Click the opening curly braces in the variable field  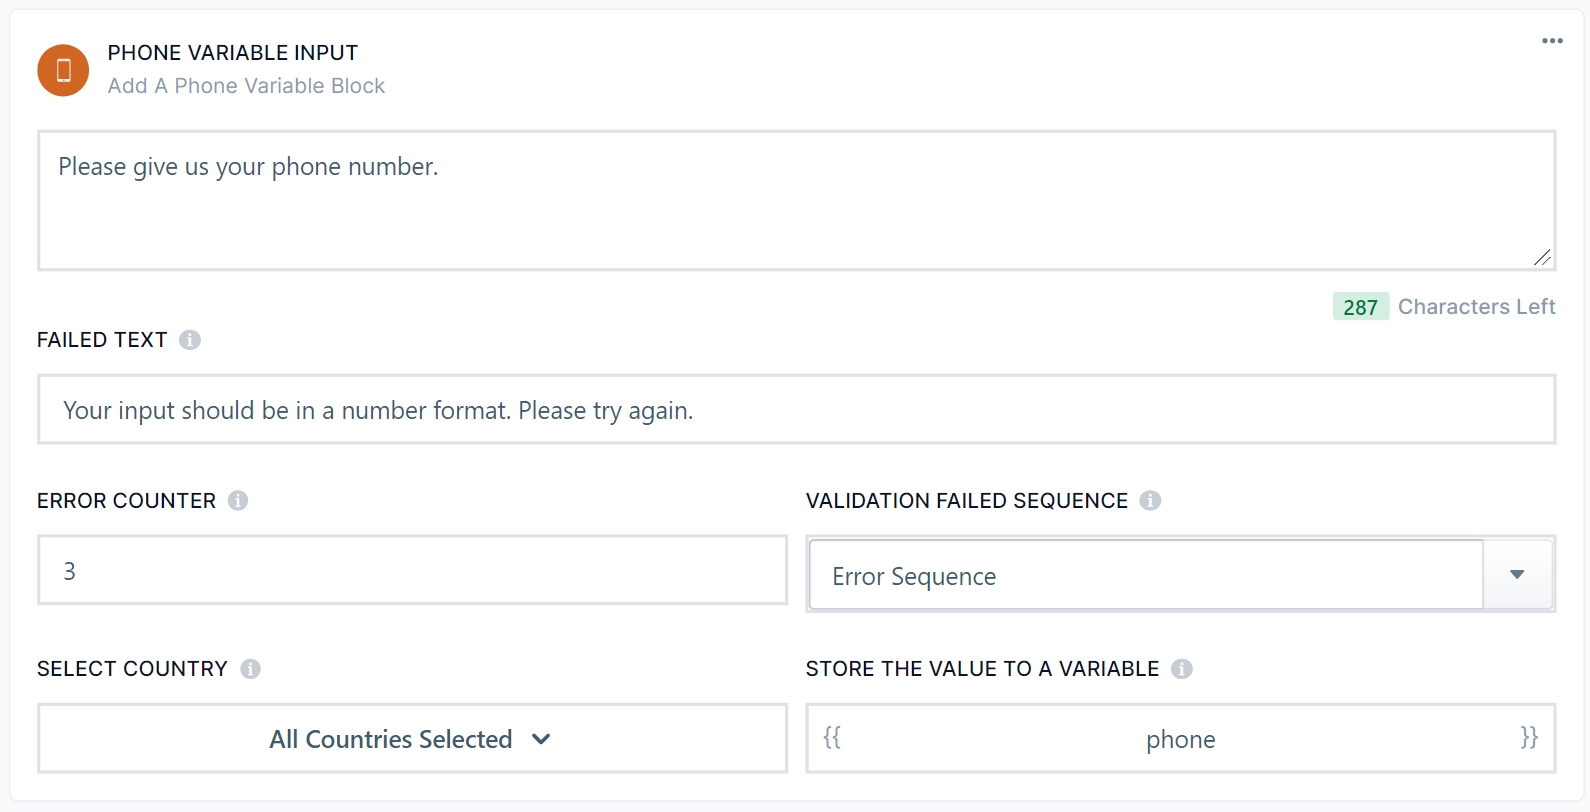pyautogui.click(x=832, y=738)
